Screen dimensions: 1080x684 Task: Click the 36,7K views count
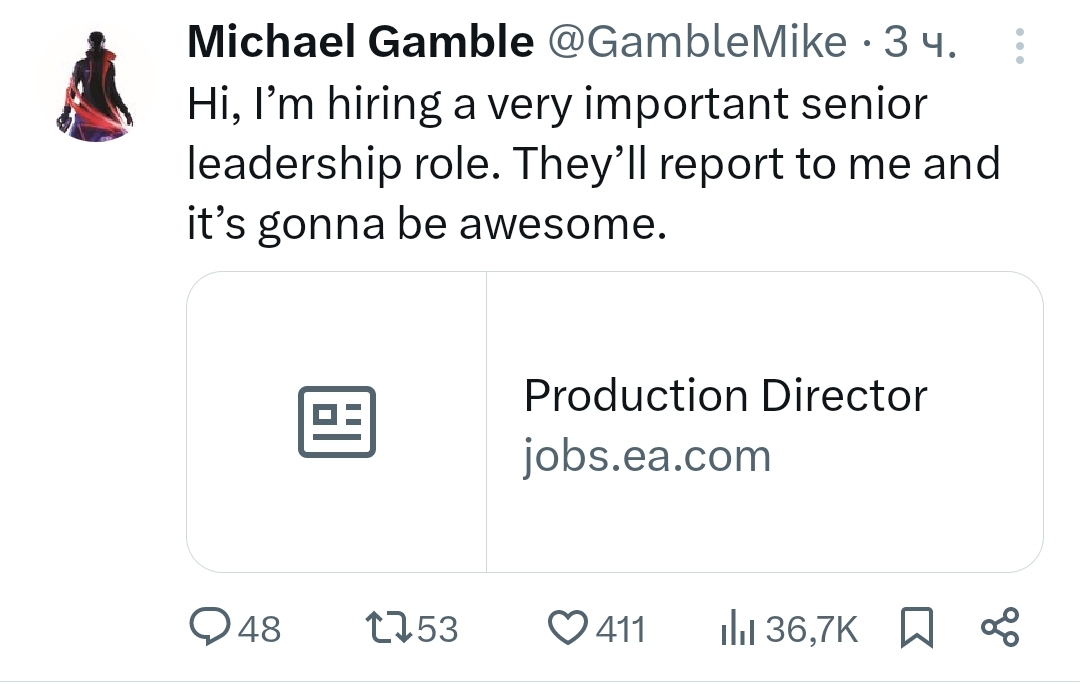click(812, 629)
